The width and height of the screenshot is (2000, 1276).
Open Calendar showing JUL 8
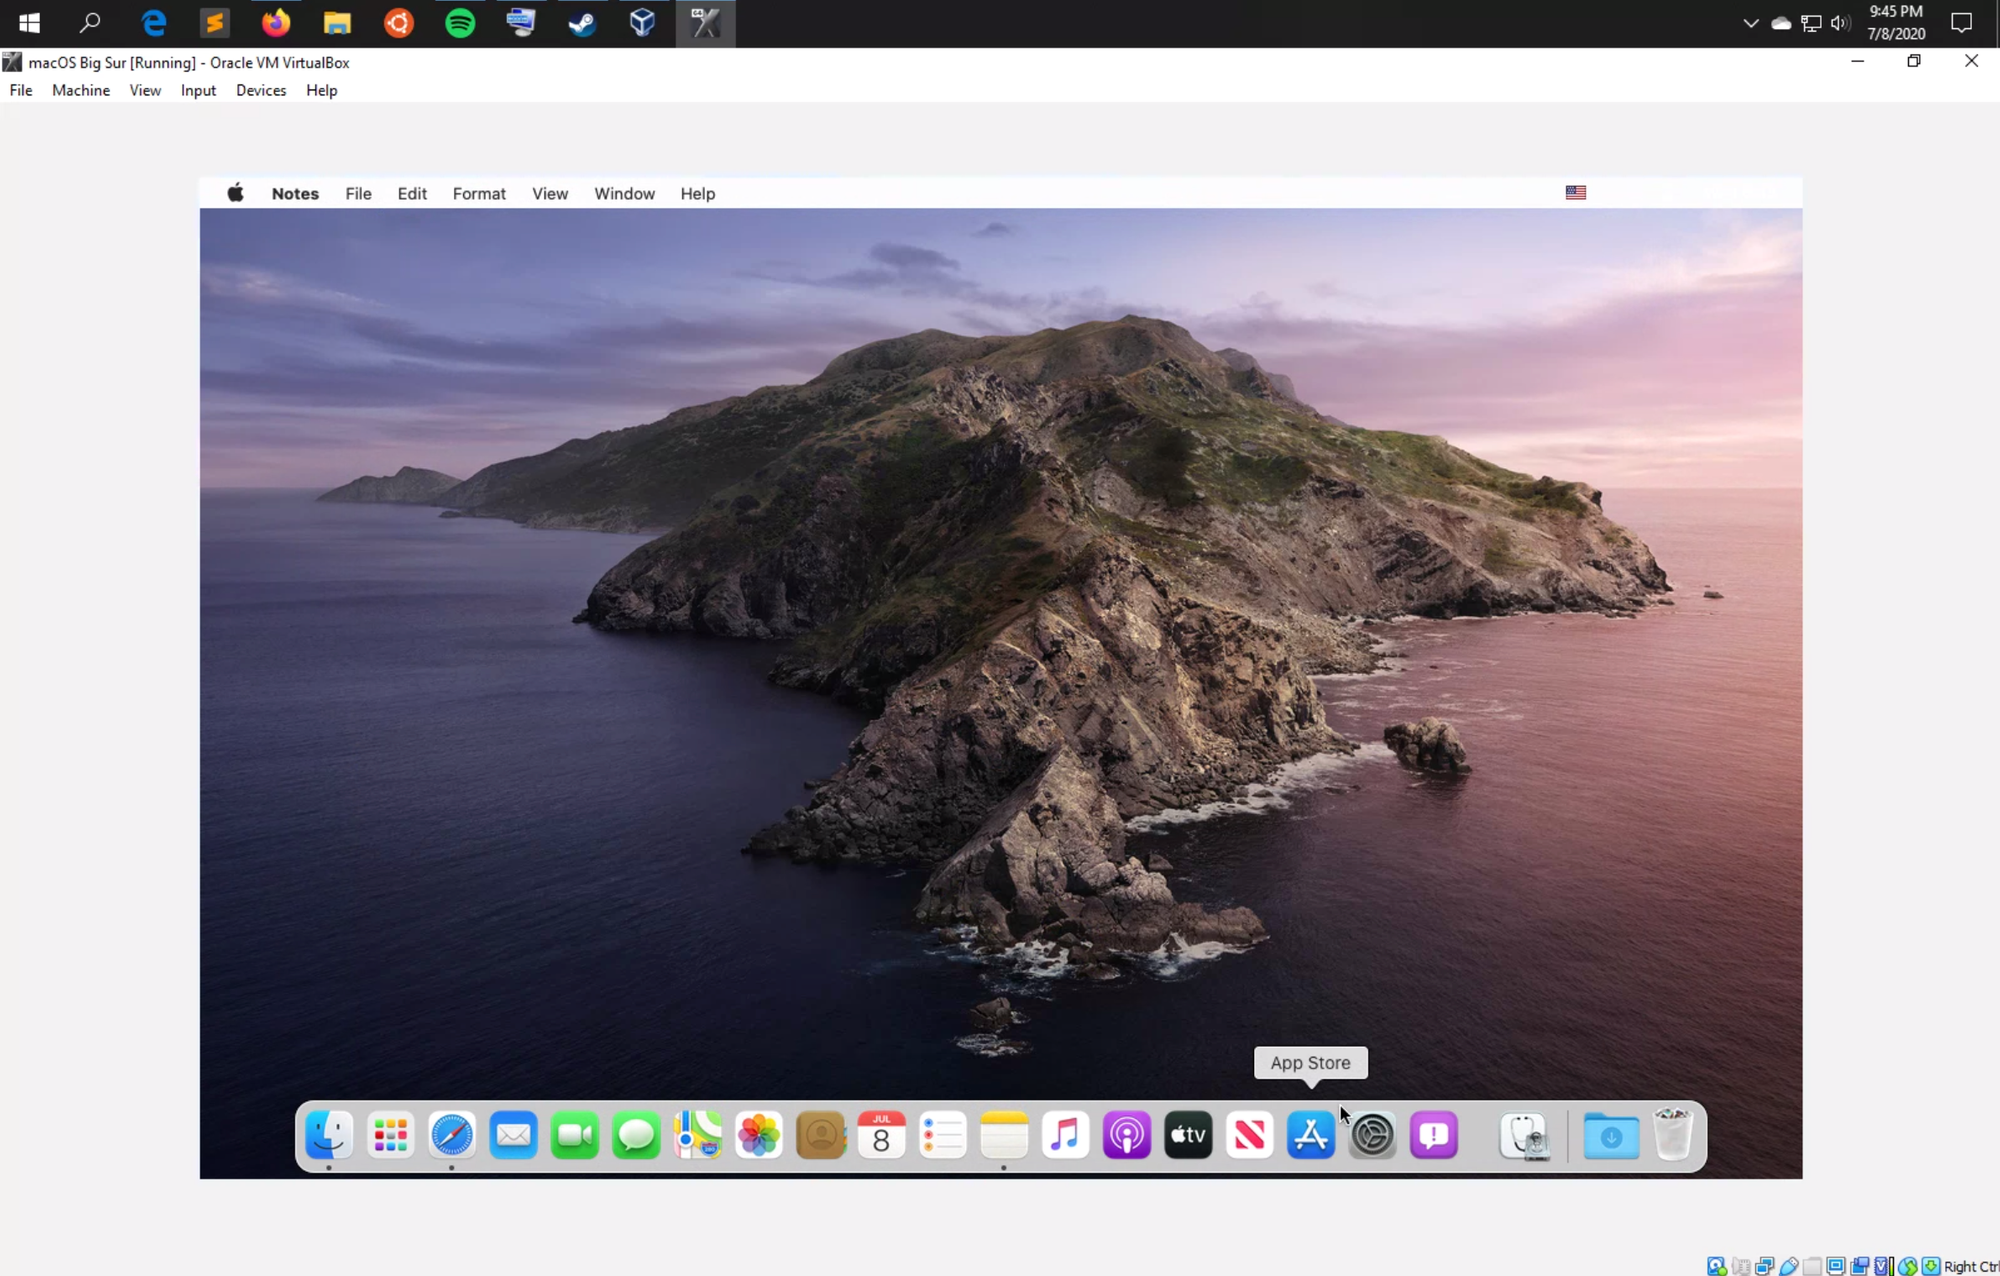click(x=881, y=1134)
